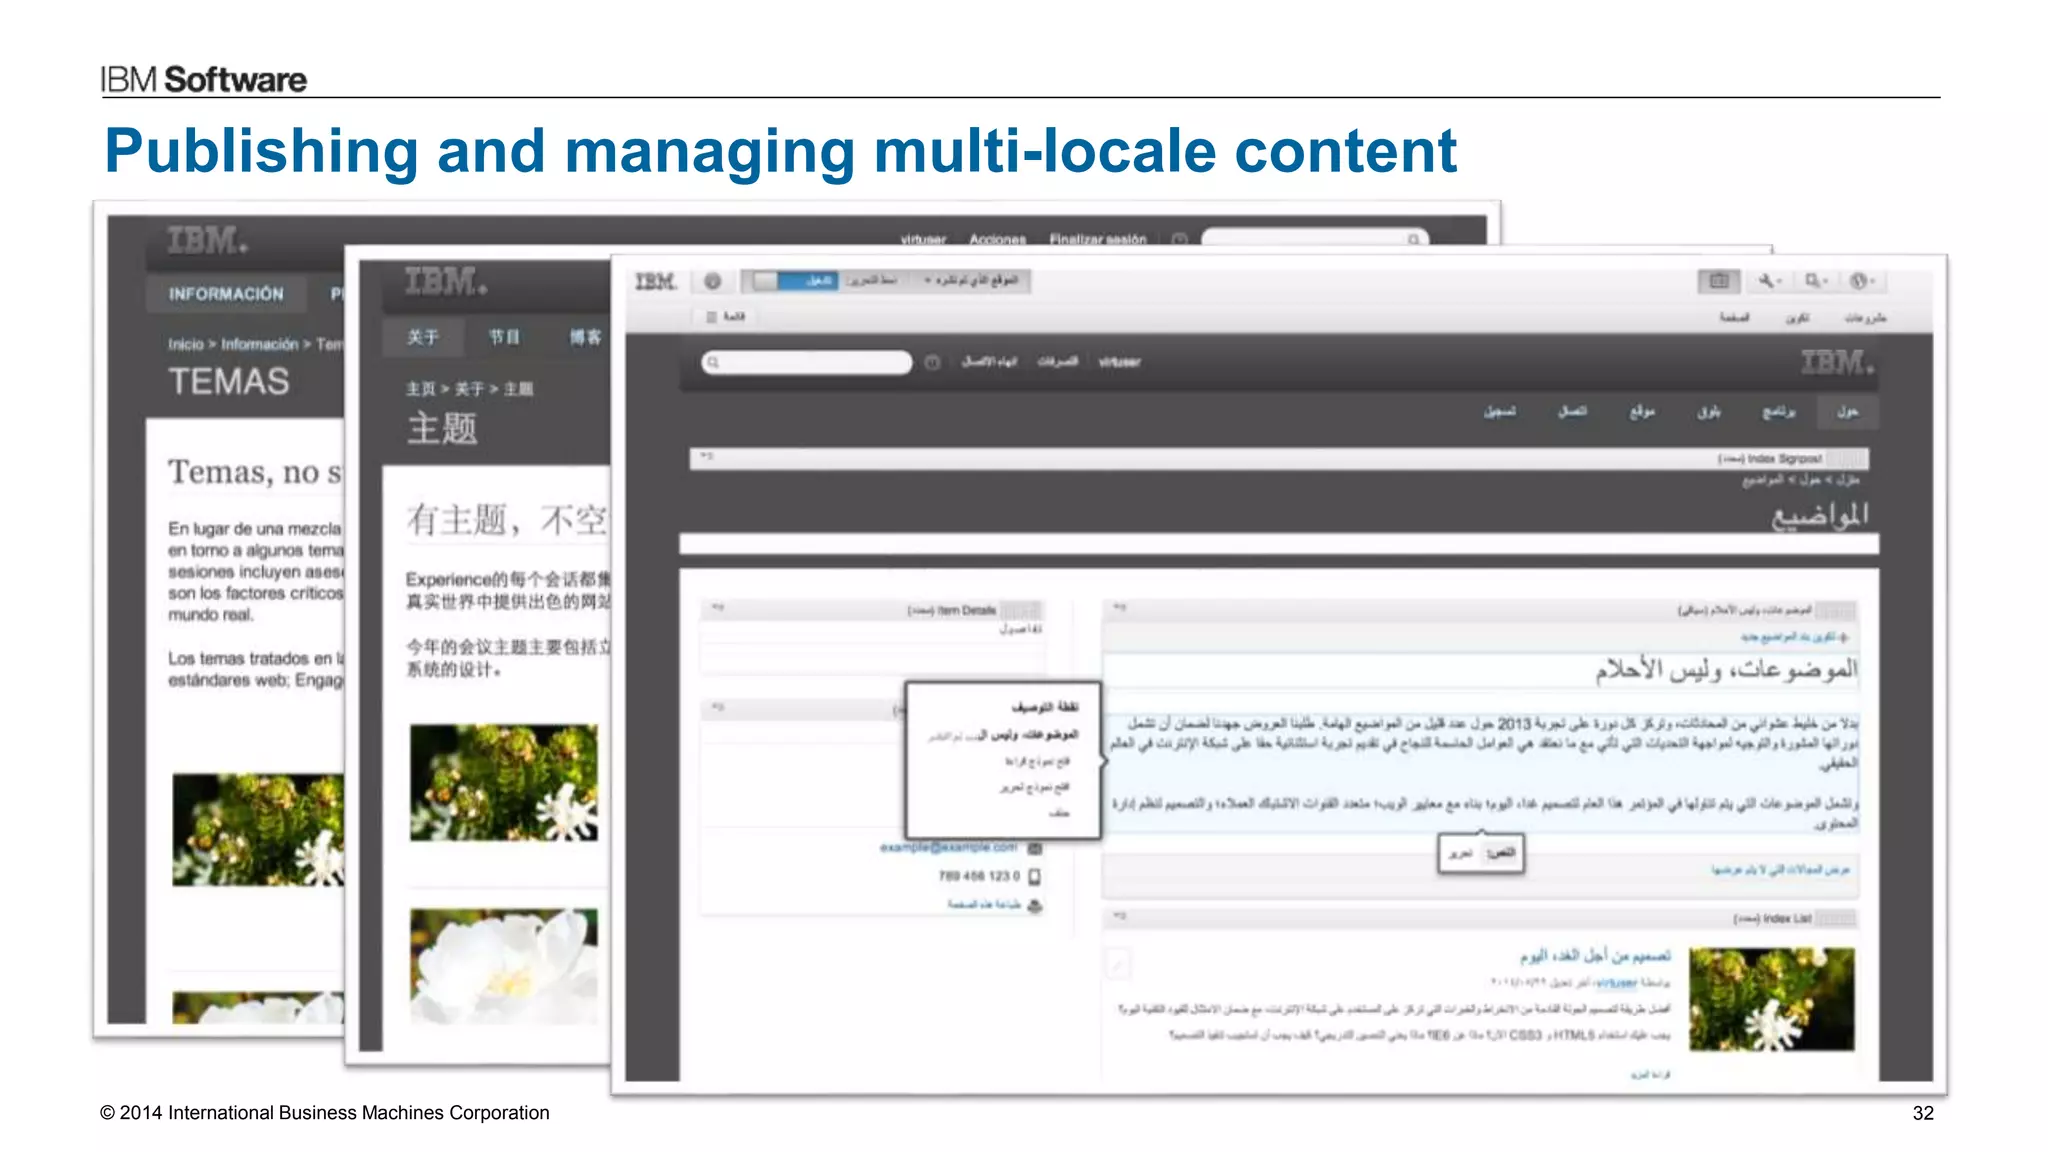Screen dimensions: 2048x1152
Task: Click the round info icon beside the toolbar IBM logo
Action: pyautogui.click(x=712, y=281)
